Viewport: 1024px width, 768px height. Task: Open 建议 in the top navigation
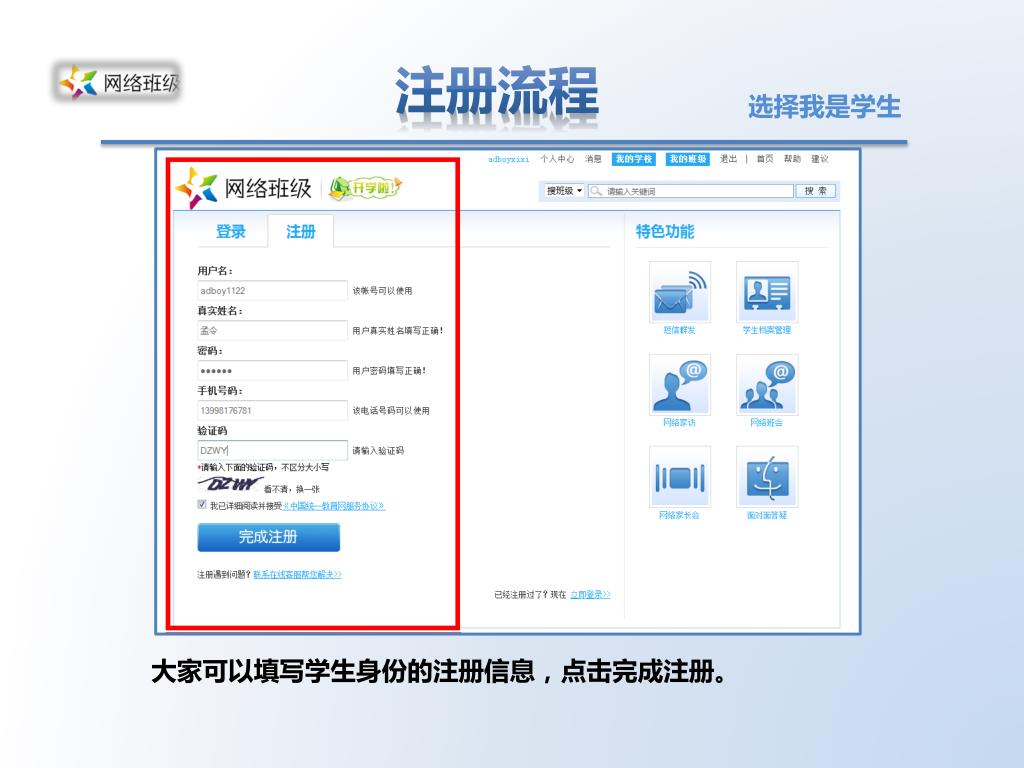pos(820,159)
